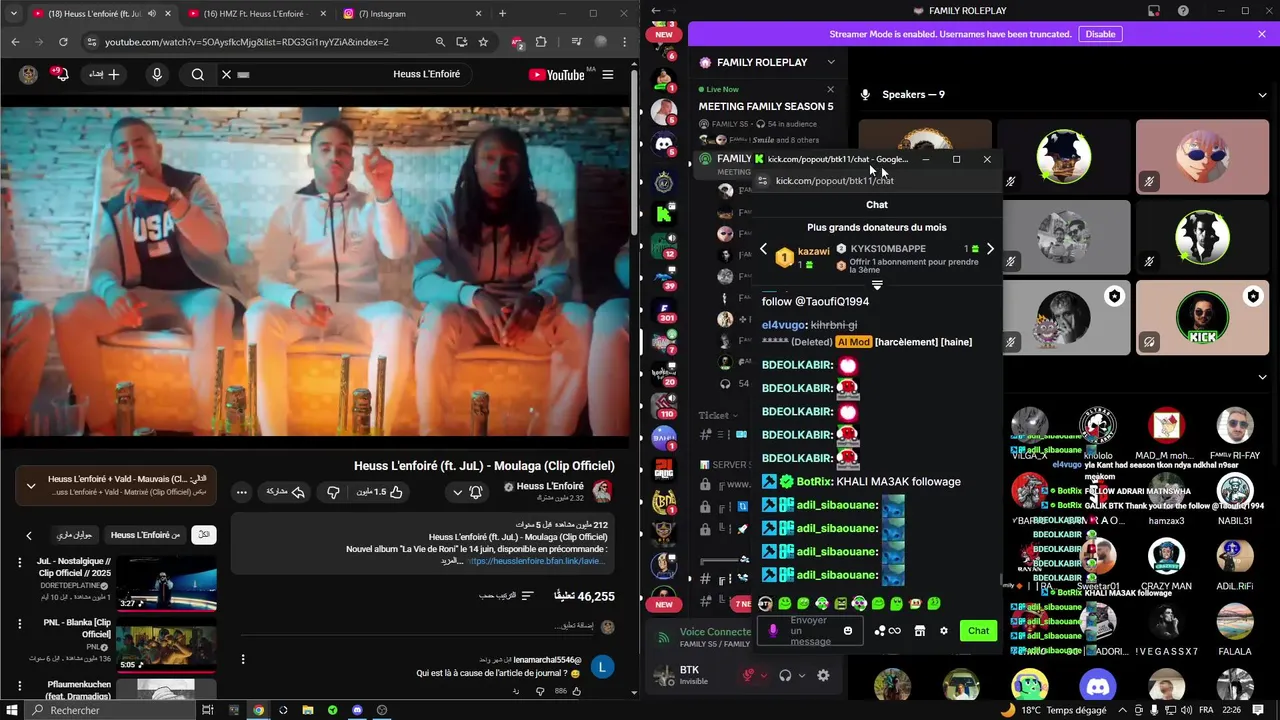Play the JuL Nostalgique thumbnail
1280x720 pixels.
click(x=166, y=583)
